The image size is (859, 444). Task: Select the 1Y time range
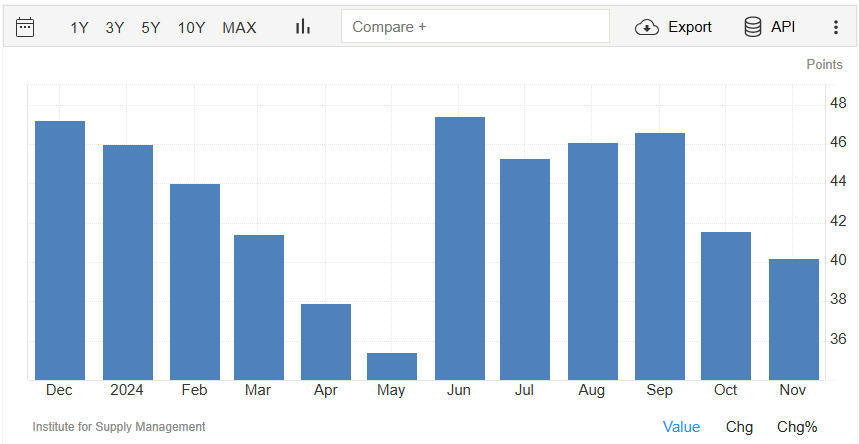[79, 27]
